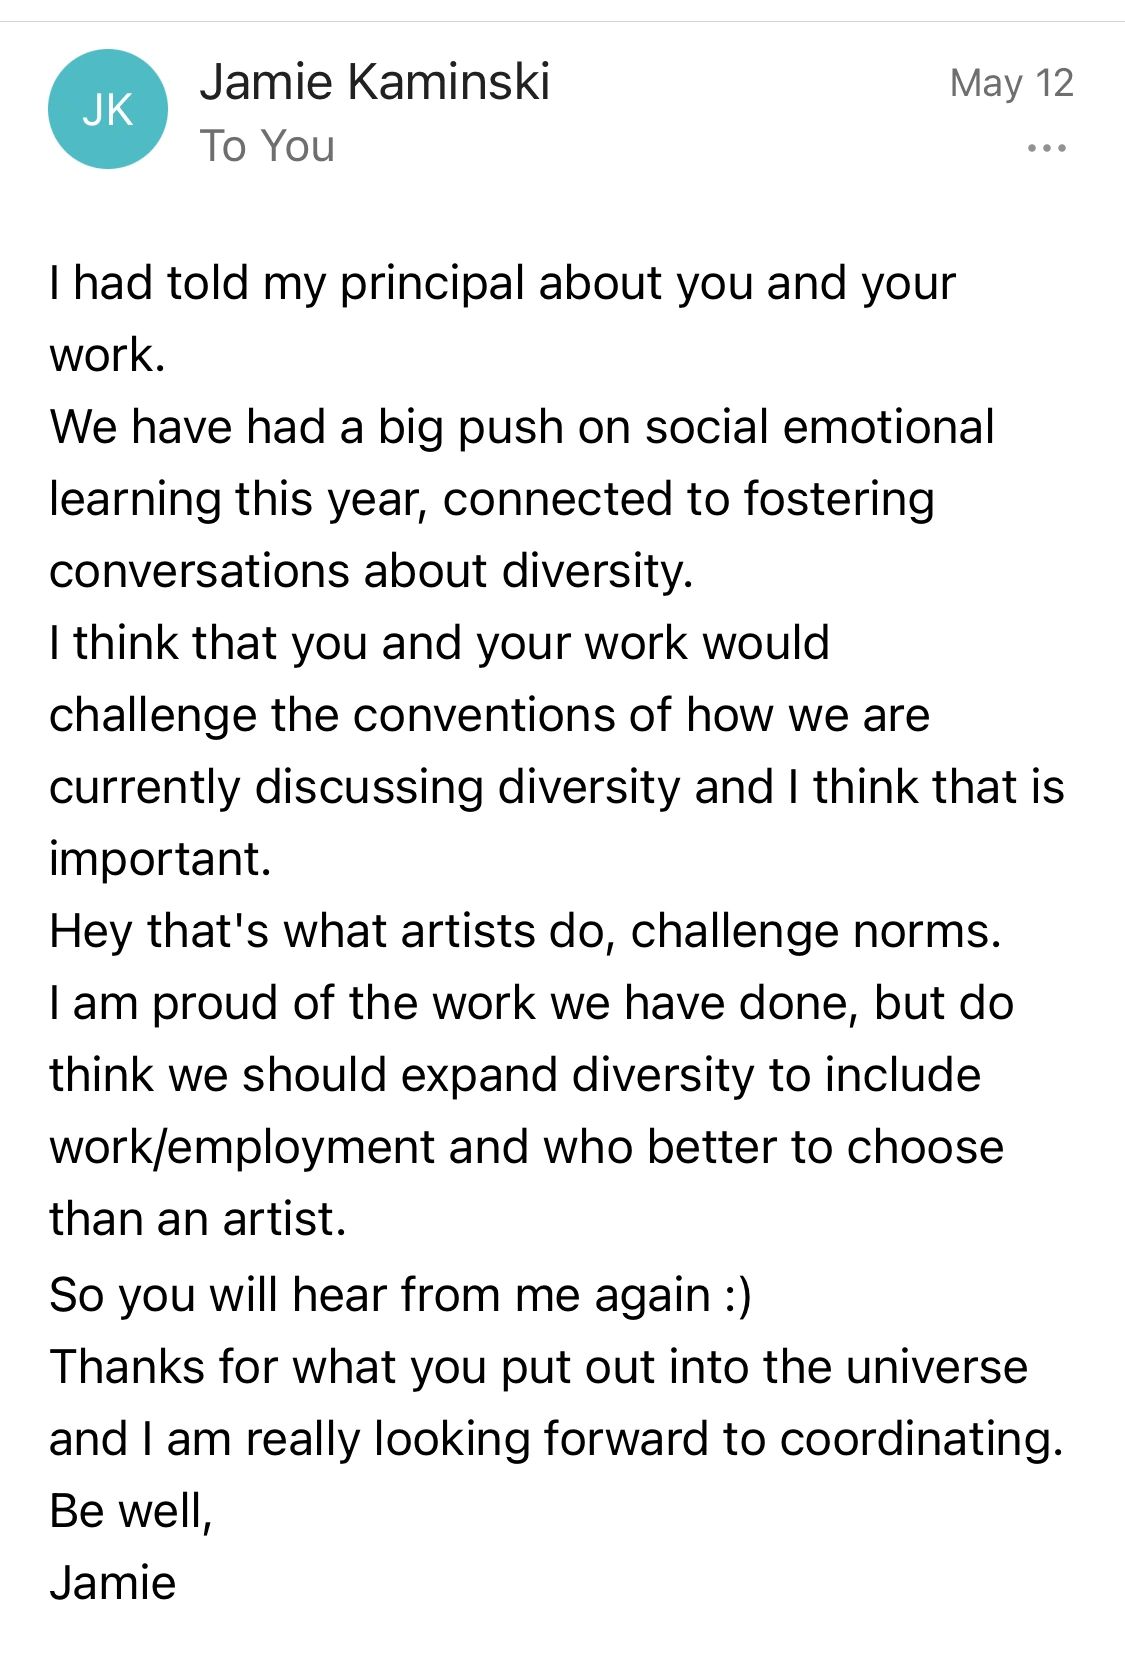Click the word "important." in the message
The image size is (1125, 1667).
pos(160,859)
